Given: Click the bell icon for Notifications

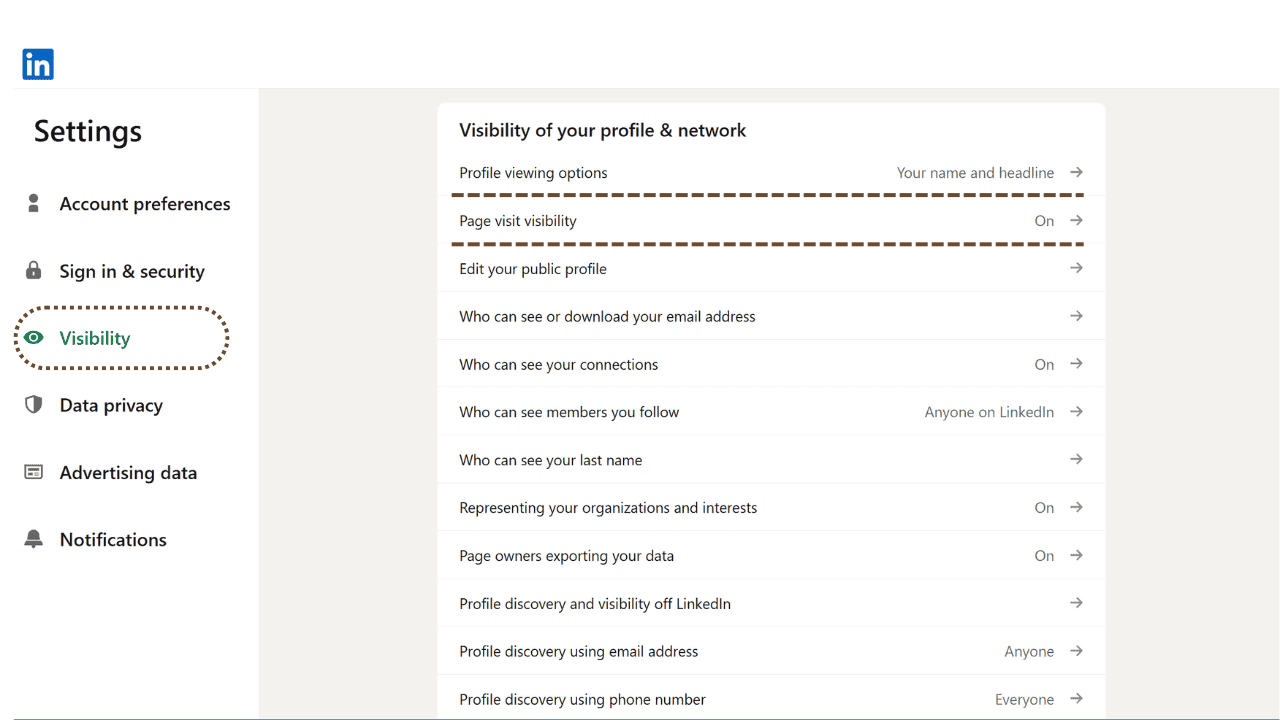Looking at the screenshot, I should coord(34,539).
